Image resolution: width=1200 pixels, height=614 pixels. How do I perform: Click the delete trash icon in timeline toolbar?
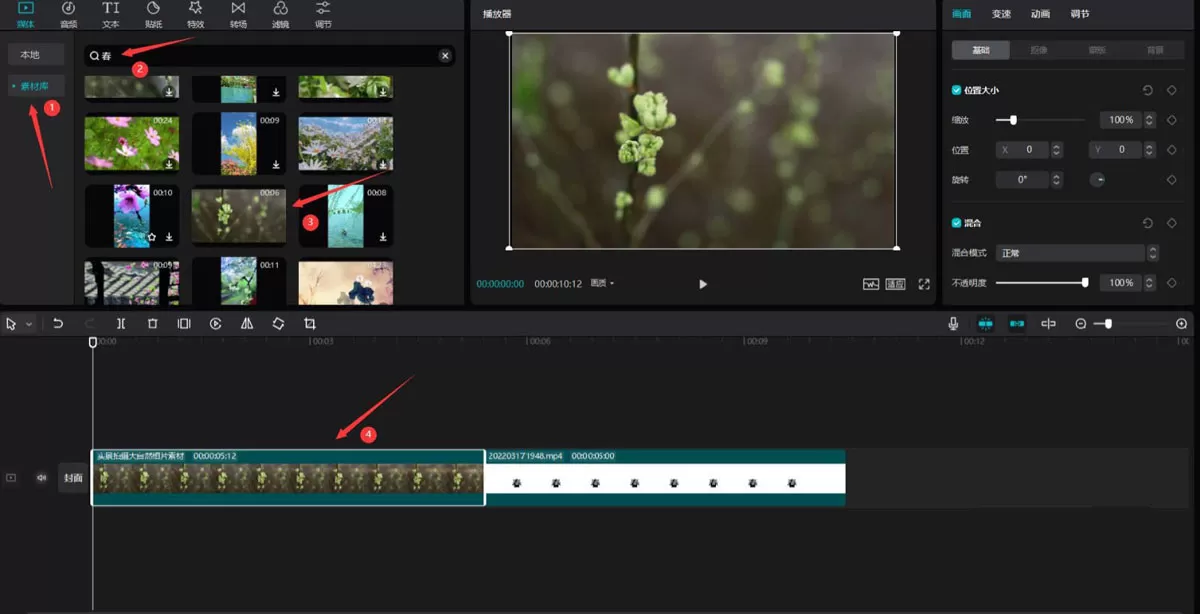click(x=153, y=324)
